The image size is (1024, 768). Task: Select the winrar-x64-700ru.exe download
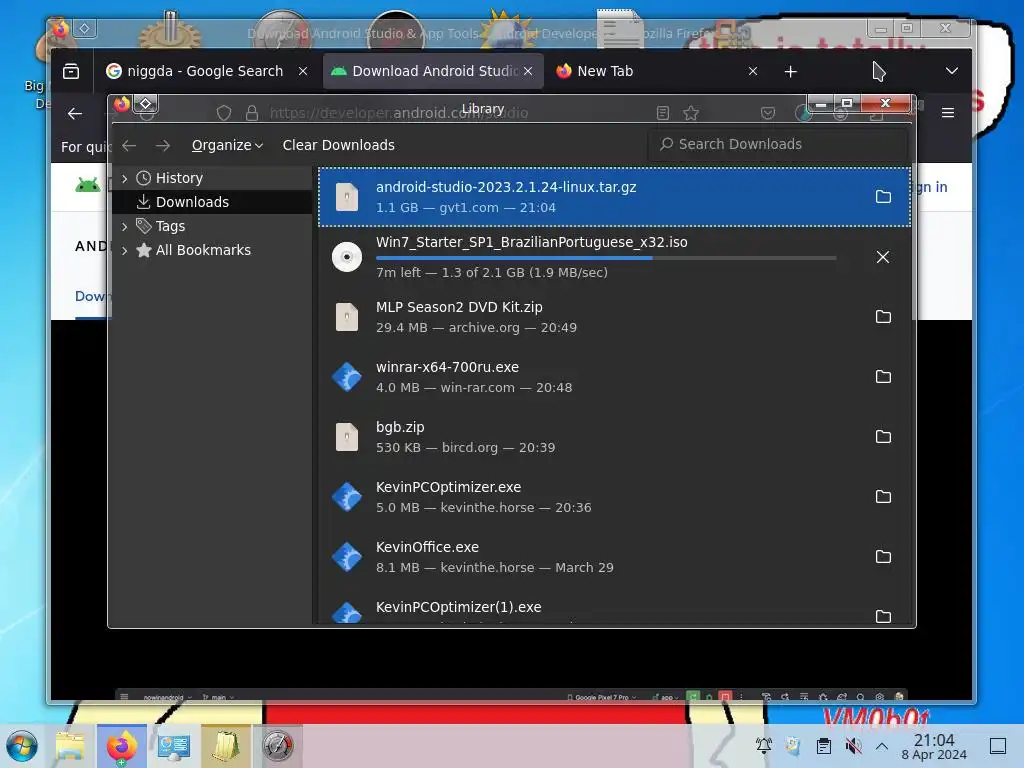pyautogui.click(x=615, y=377)
